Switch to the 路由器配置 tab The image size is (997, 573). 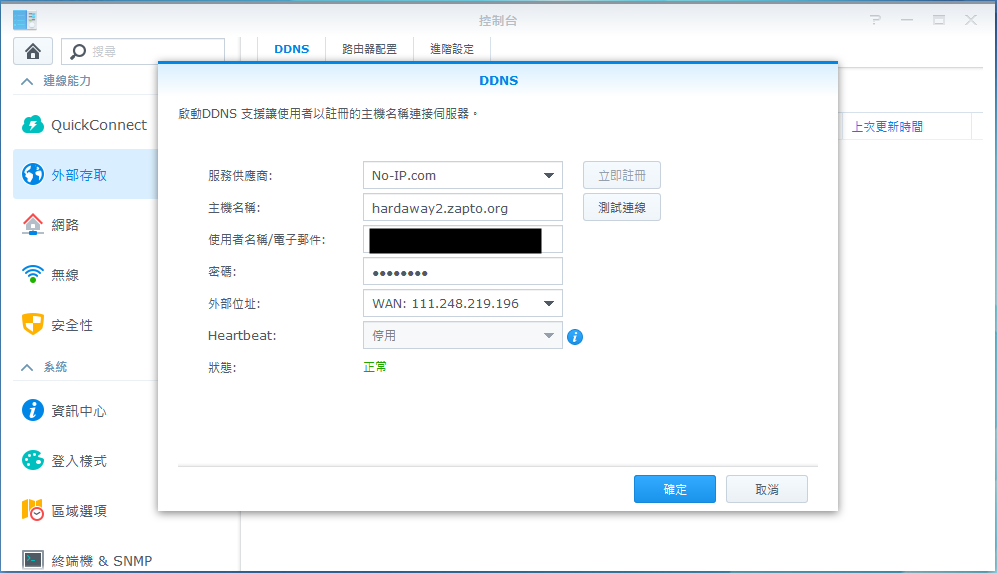pos(369,49)
